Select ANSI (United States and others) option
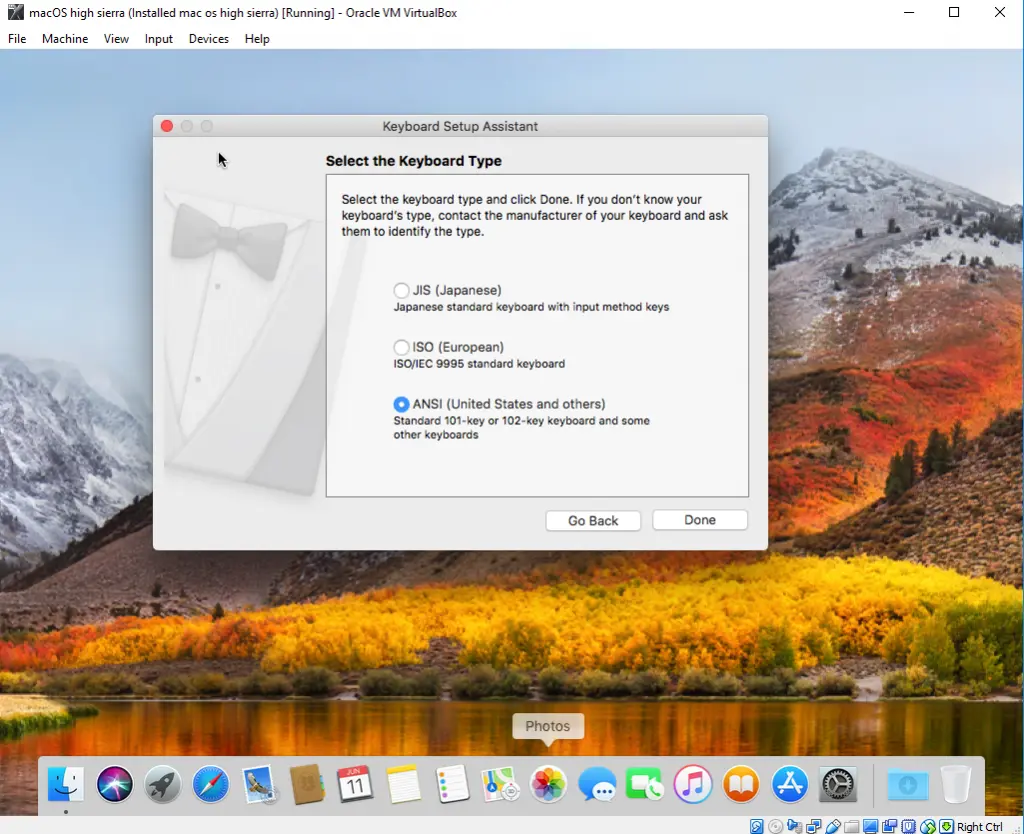The height and width of the screenshot is (834, 1024). click(x=401, y=404)
